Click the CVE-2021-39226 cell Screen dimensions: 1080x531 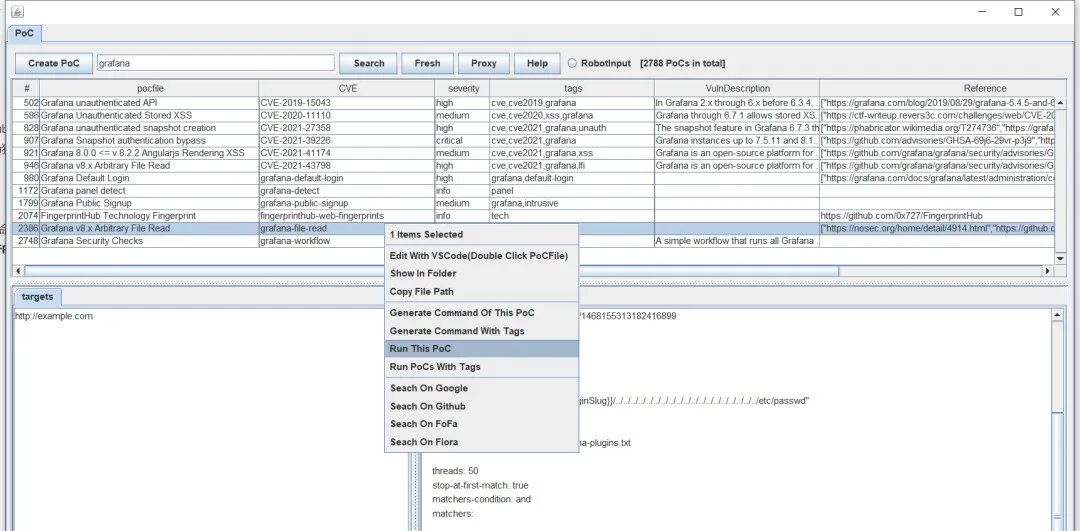click(x=347, y=140)
